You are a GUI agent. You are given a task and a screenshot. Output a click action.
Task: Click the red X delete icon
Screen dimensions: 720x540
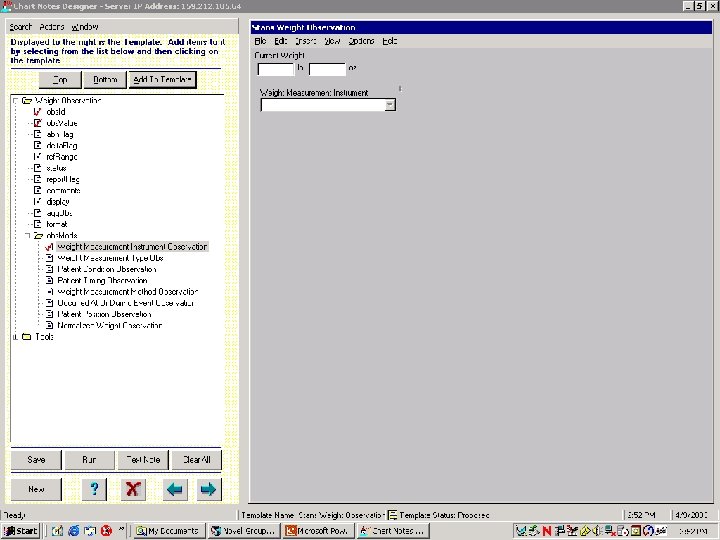(x=132, y=489)
